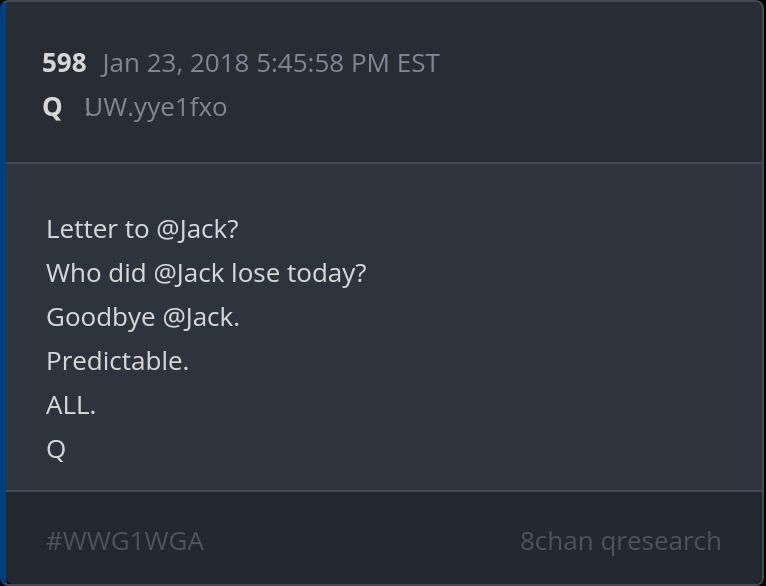Viewport: 766px width, 586px height.
Task: Click the Q signature in post body
Action: click(56, 450)
